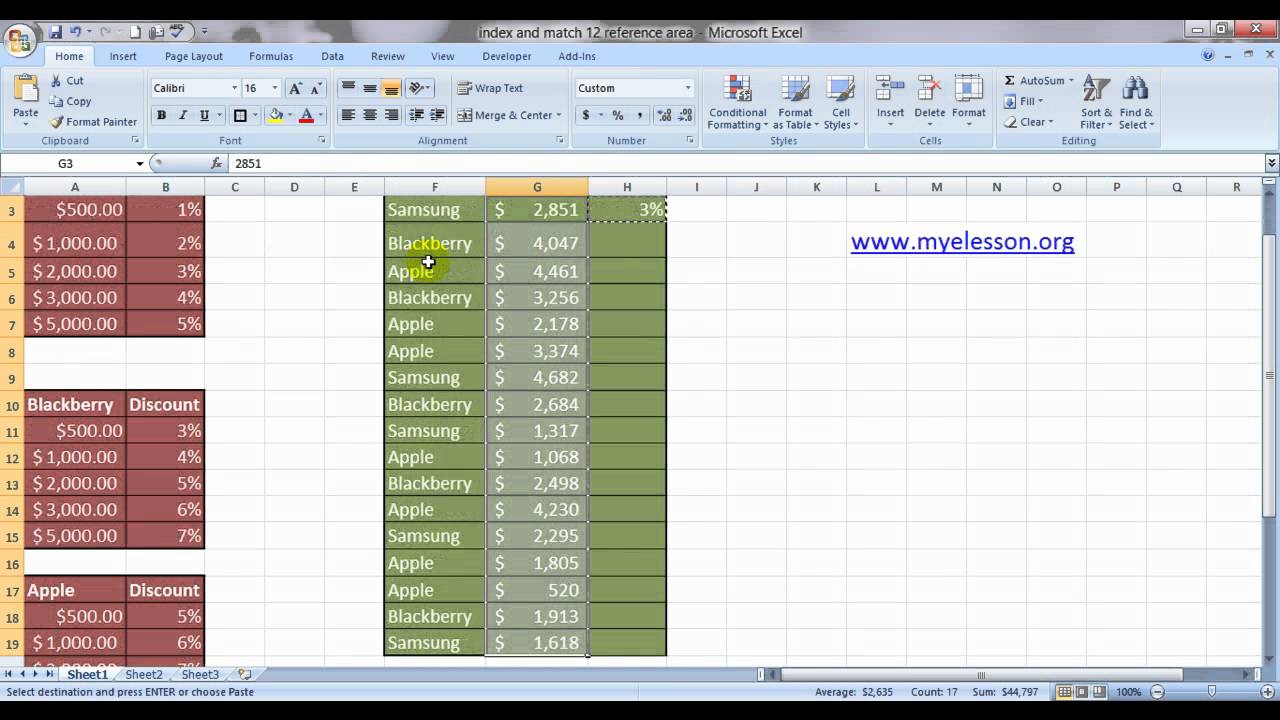Toggle center horizontal alignment
Viewport: 1280px width, 720px height.
[x=370, y=115]
